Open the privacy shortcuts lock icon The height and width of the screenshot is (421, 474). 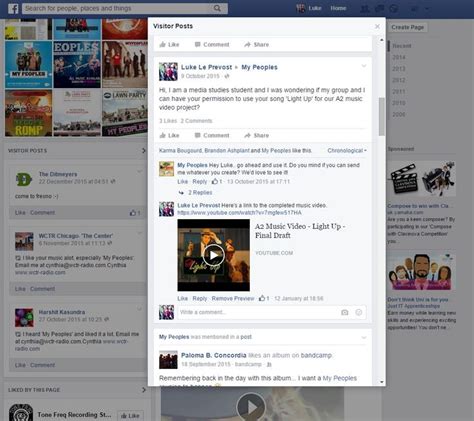[414, 9]
